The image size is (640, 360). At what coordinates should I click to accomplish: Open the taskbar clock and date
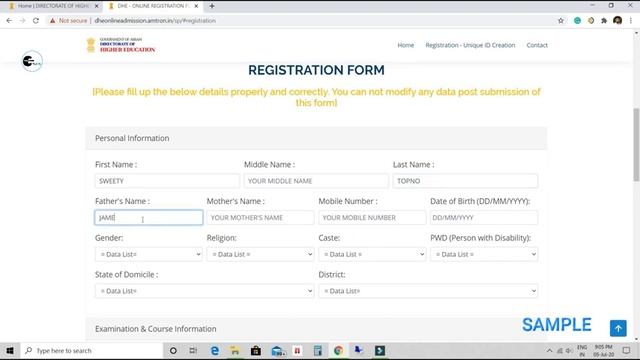click(604, 351)
